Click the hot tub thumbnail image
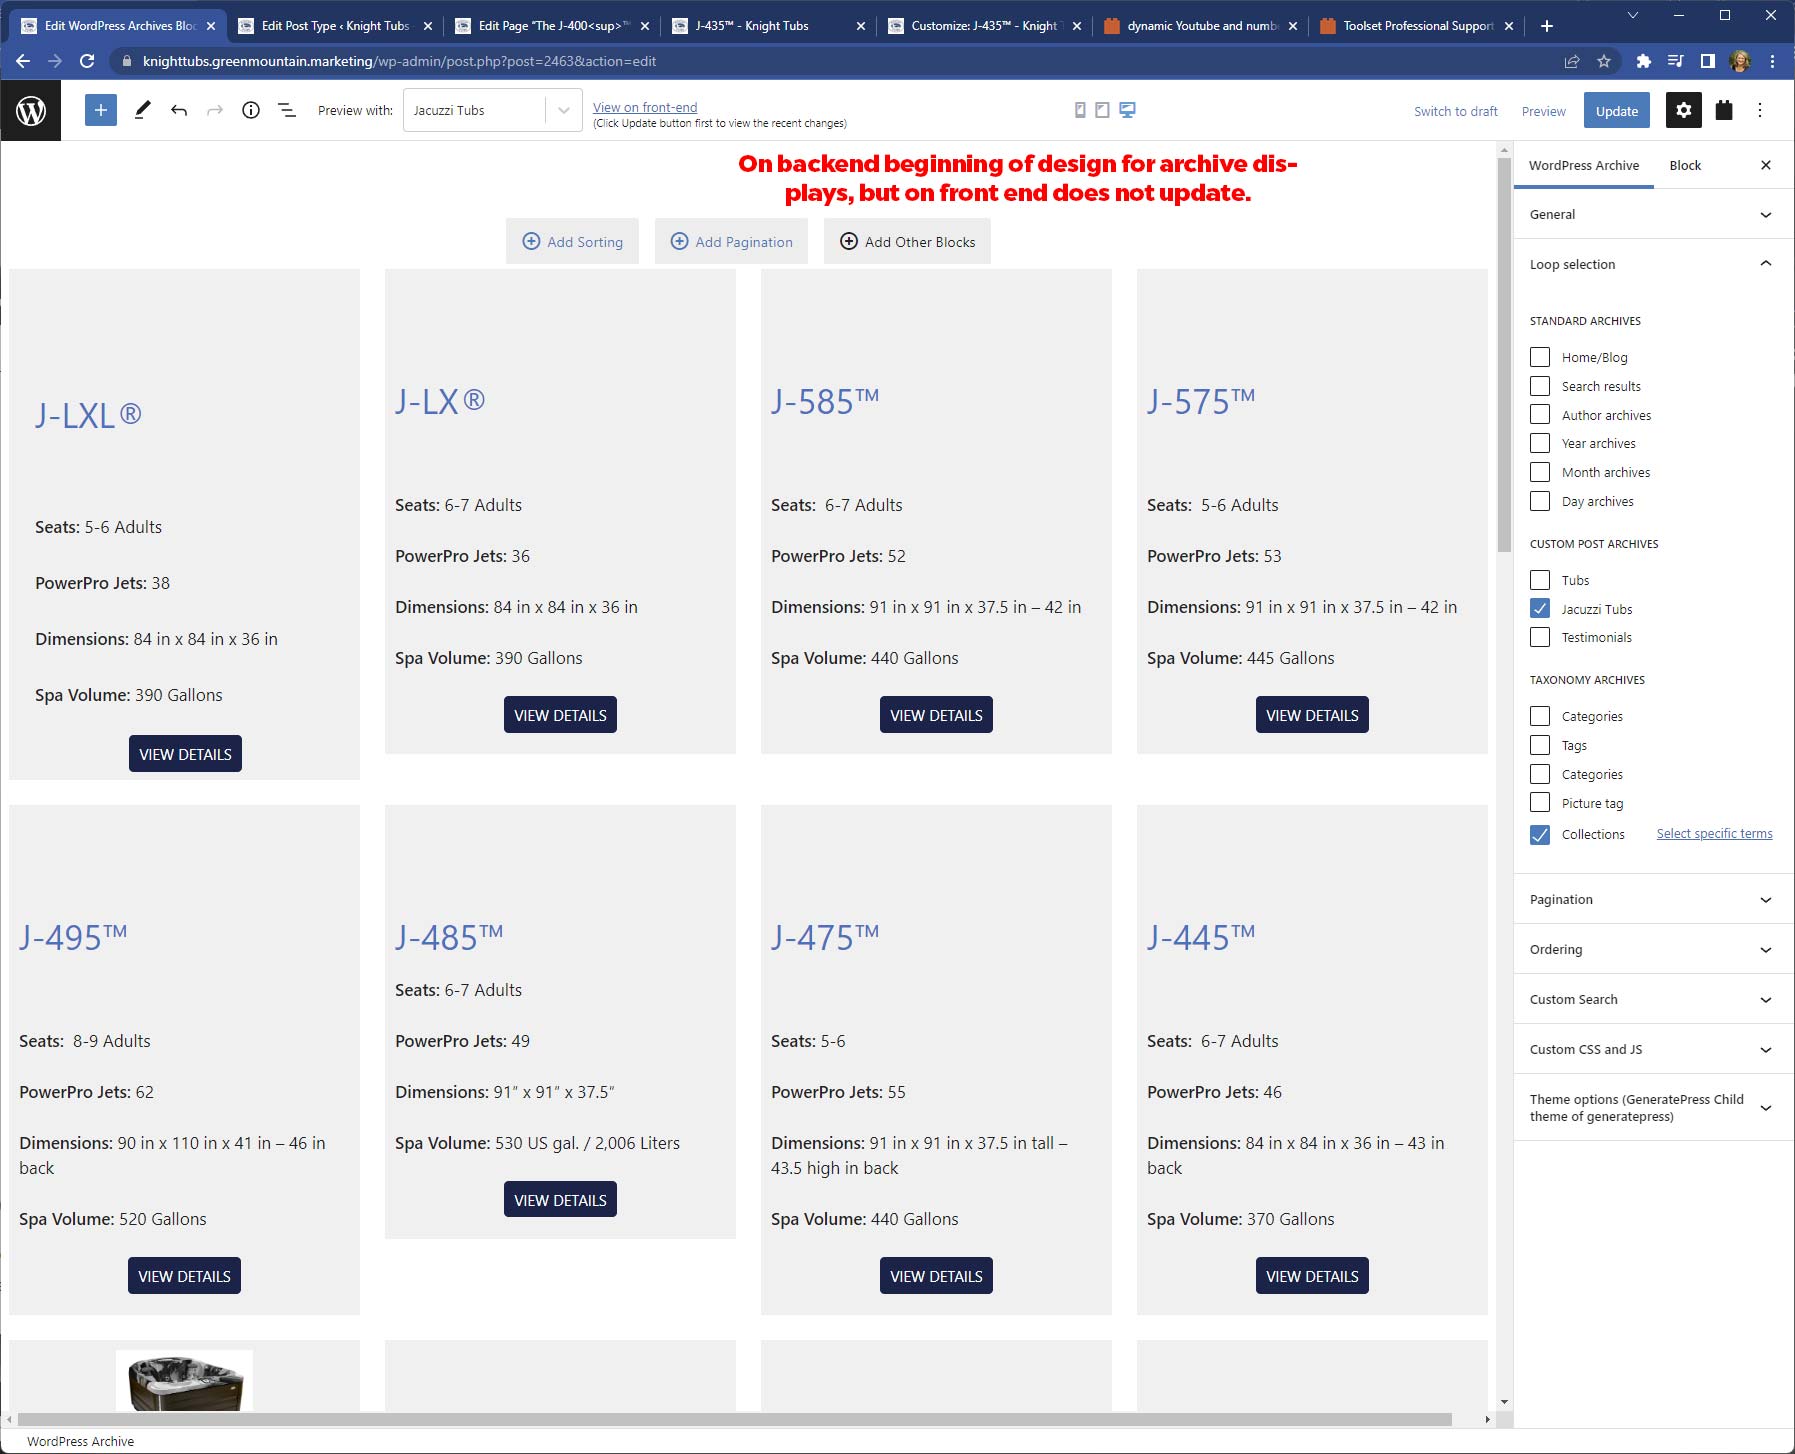 (x=184, y=1381)
